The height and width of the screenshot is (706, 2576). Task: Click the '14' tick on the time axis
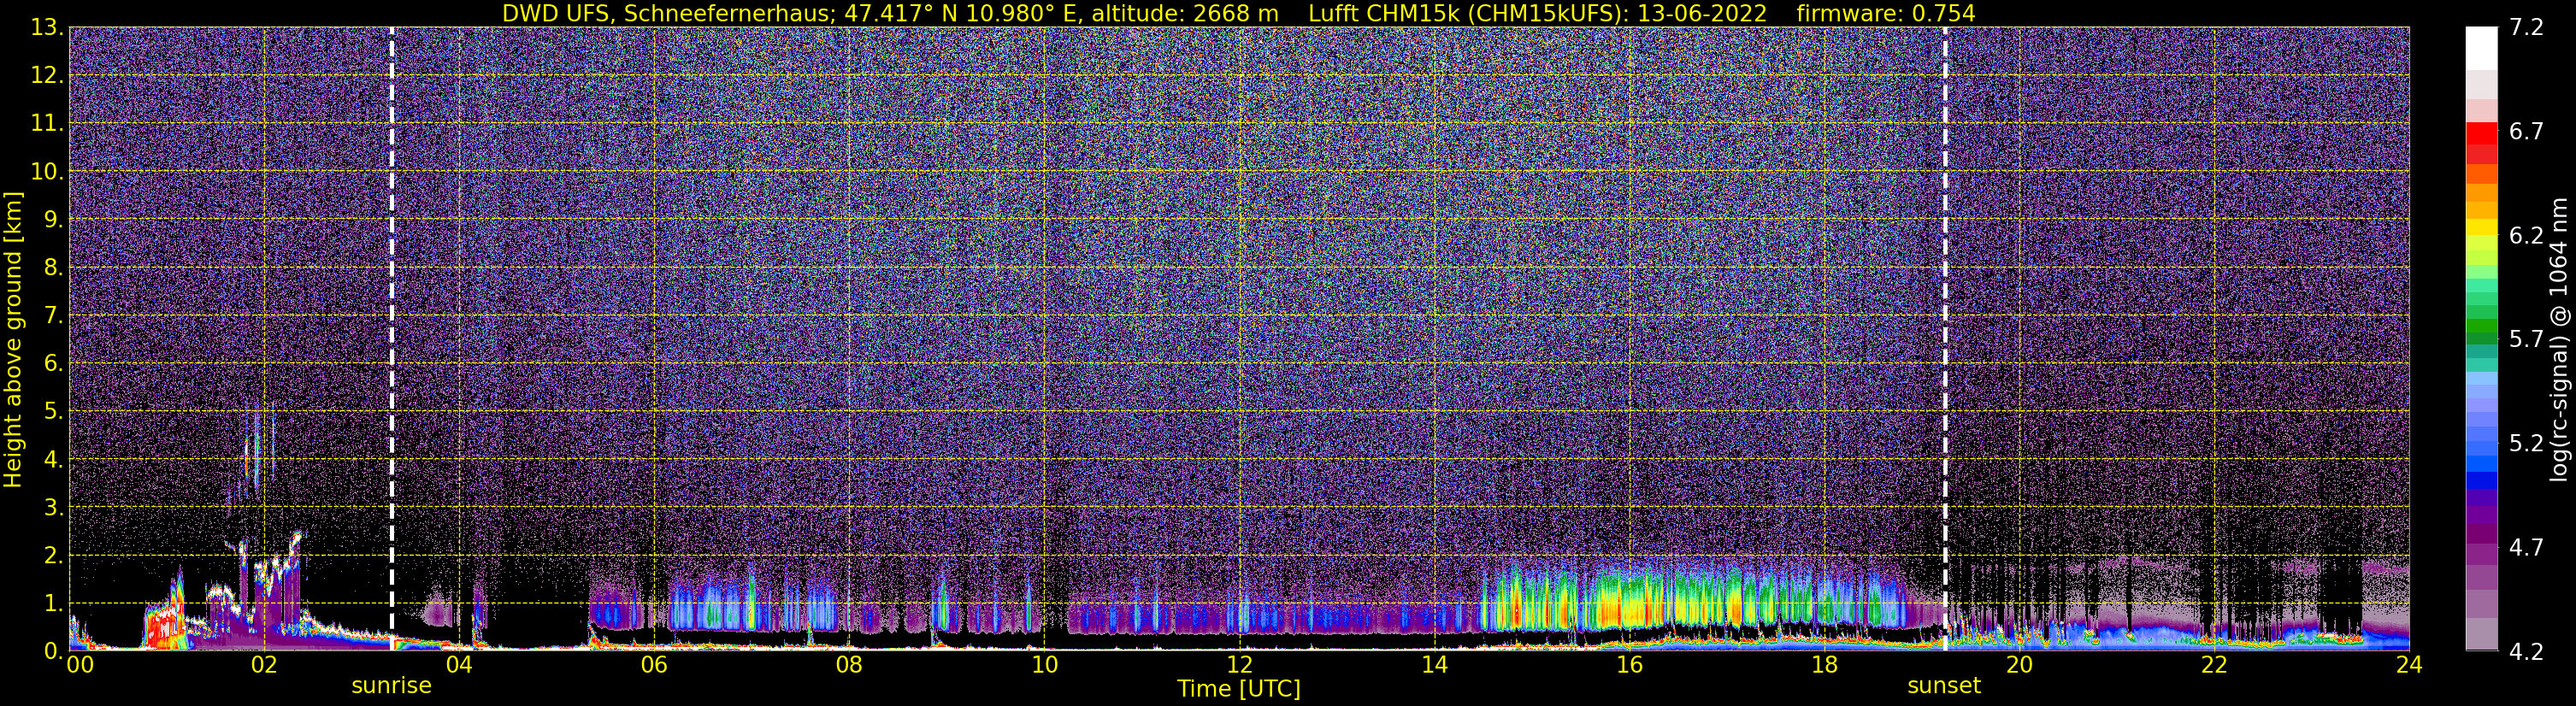point(1434,666)
